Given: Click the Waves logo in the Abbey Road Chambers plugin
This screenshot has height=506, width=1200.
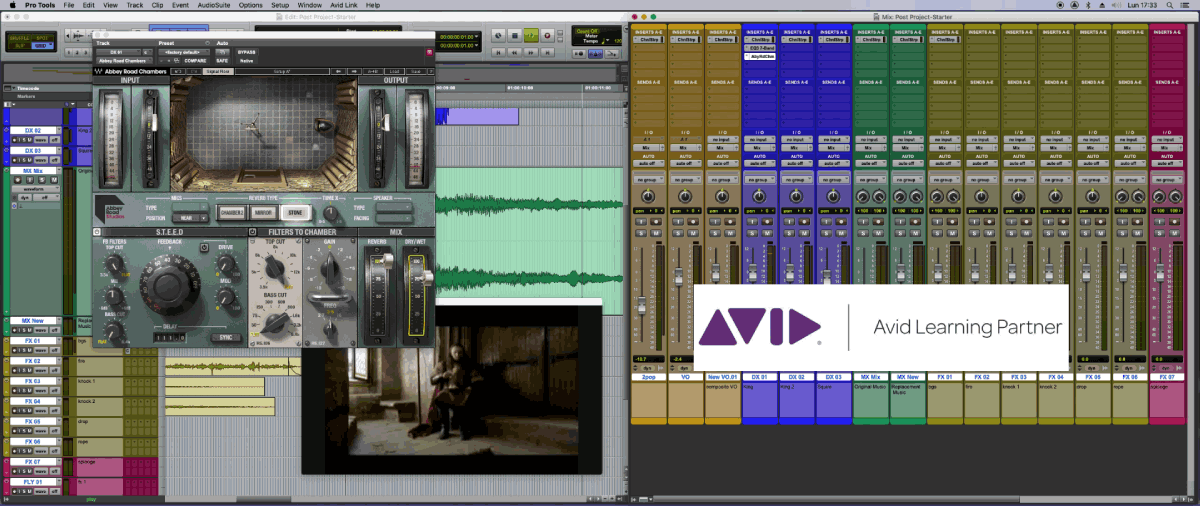Looking at the screenshot, I should point(100,71).
